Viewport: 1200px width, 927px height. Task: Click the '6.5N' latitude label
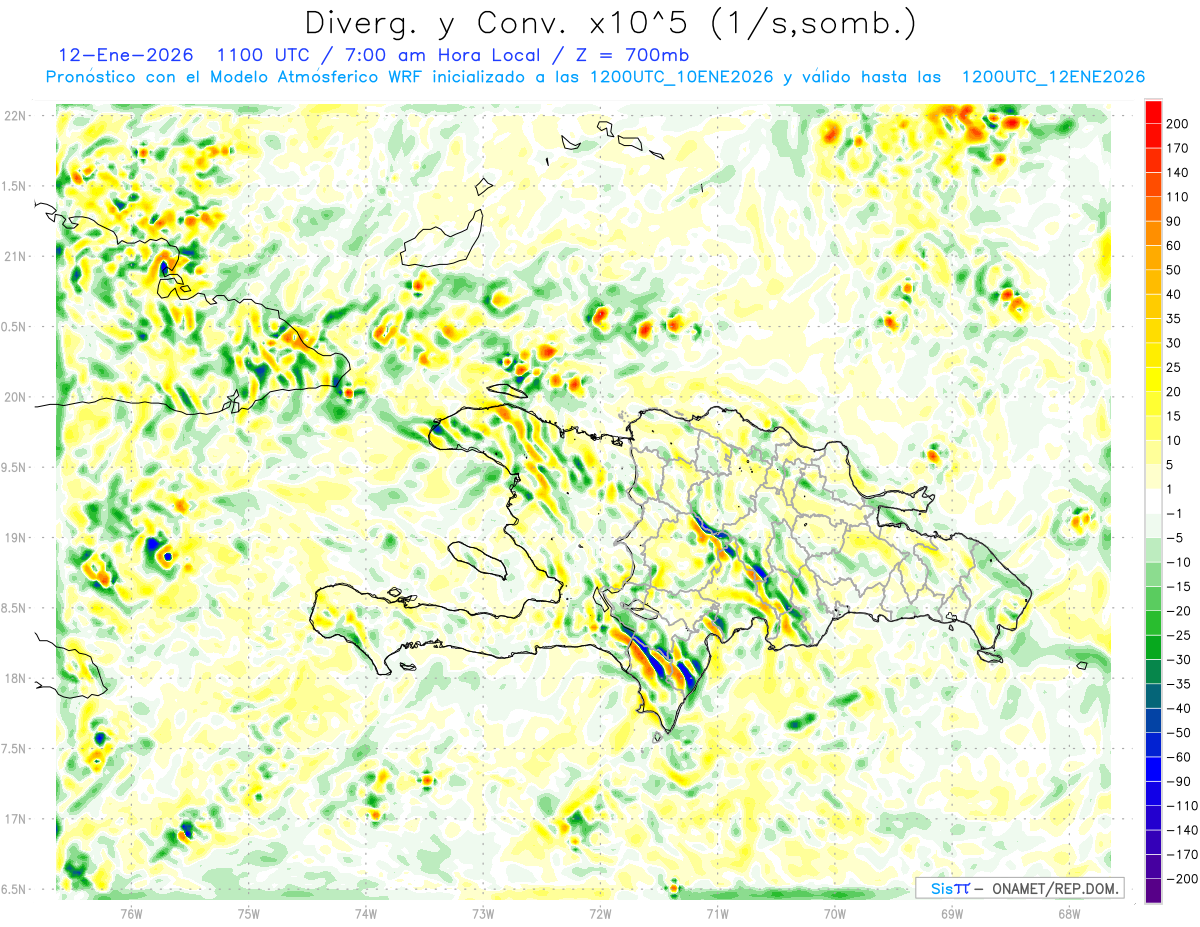[x=14, y=890]
